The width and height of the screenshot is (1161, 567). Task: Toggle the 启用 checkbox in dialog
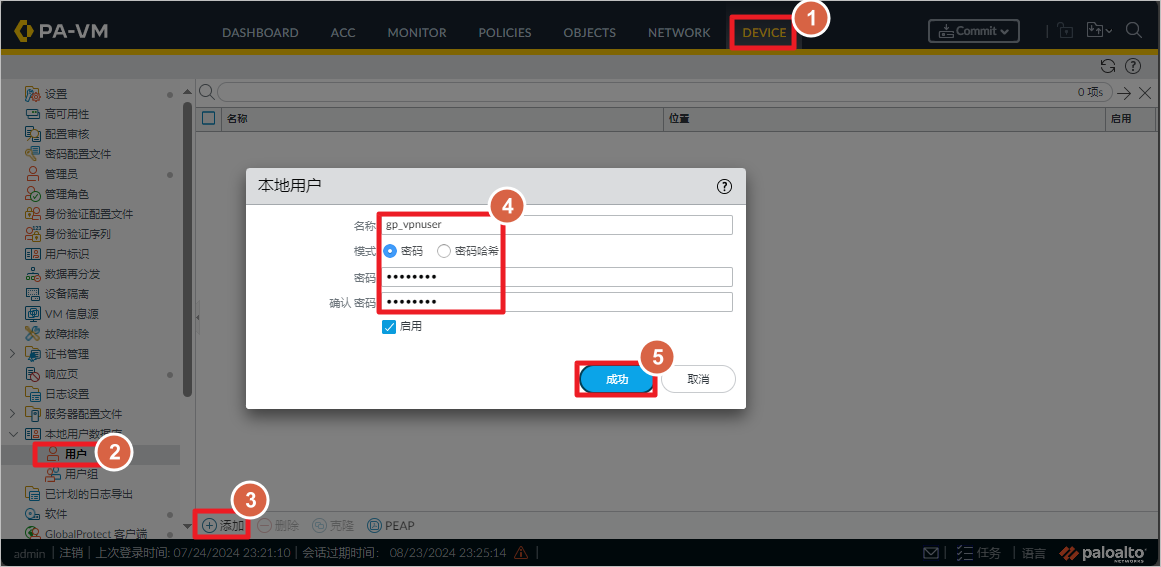click(389, 326)
